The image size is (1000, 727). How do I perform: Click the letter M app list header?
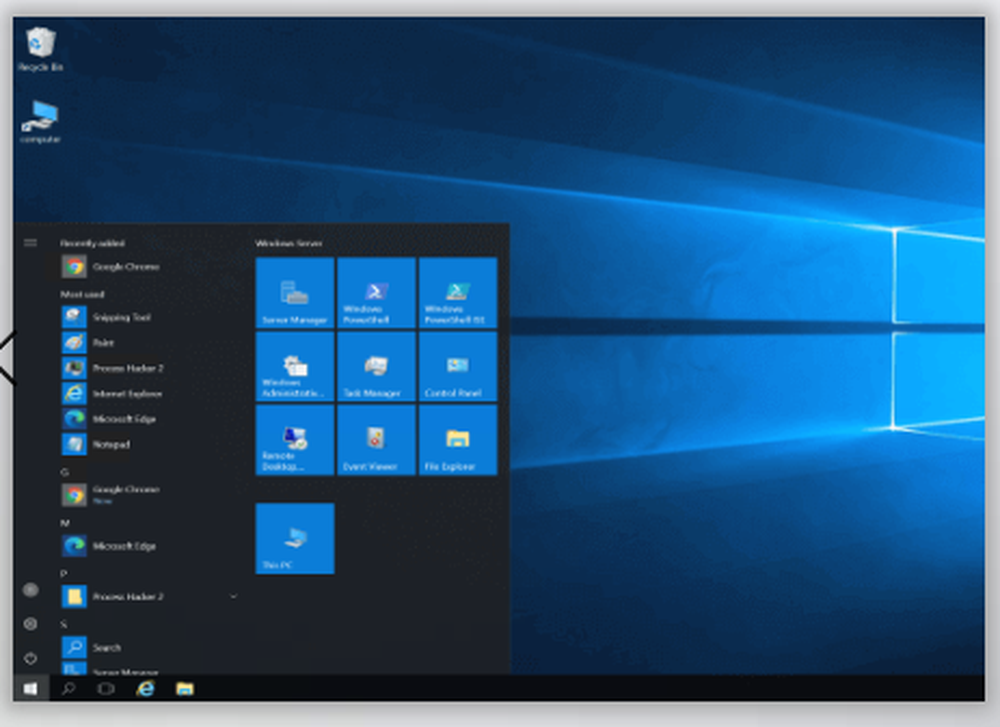64,523
